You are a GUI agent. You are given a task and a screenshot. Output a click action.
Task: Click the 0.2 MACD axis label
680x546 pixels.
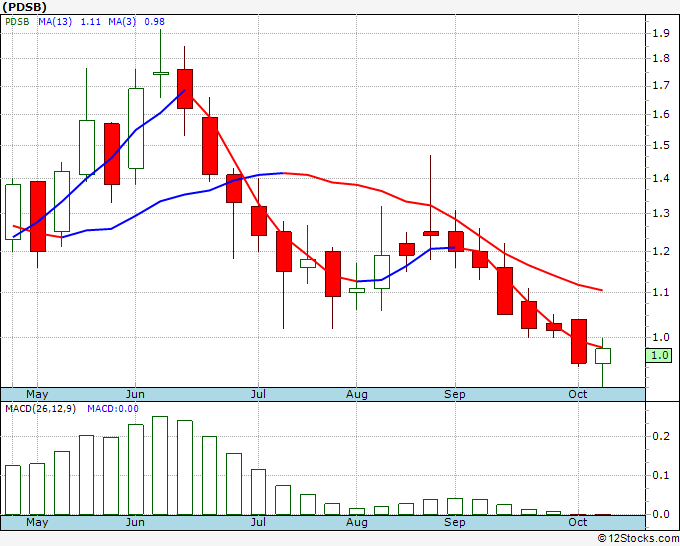[x=661, y=436]
